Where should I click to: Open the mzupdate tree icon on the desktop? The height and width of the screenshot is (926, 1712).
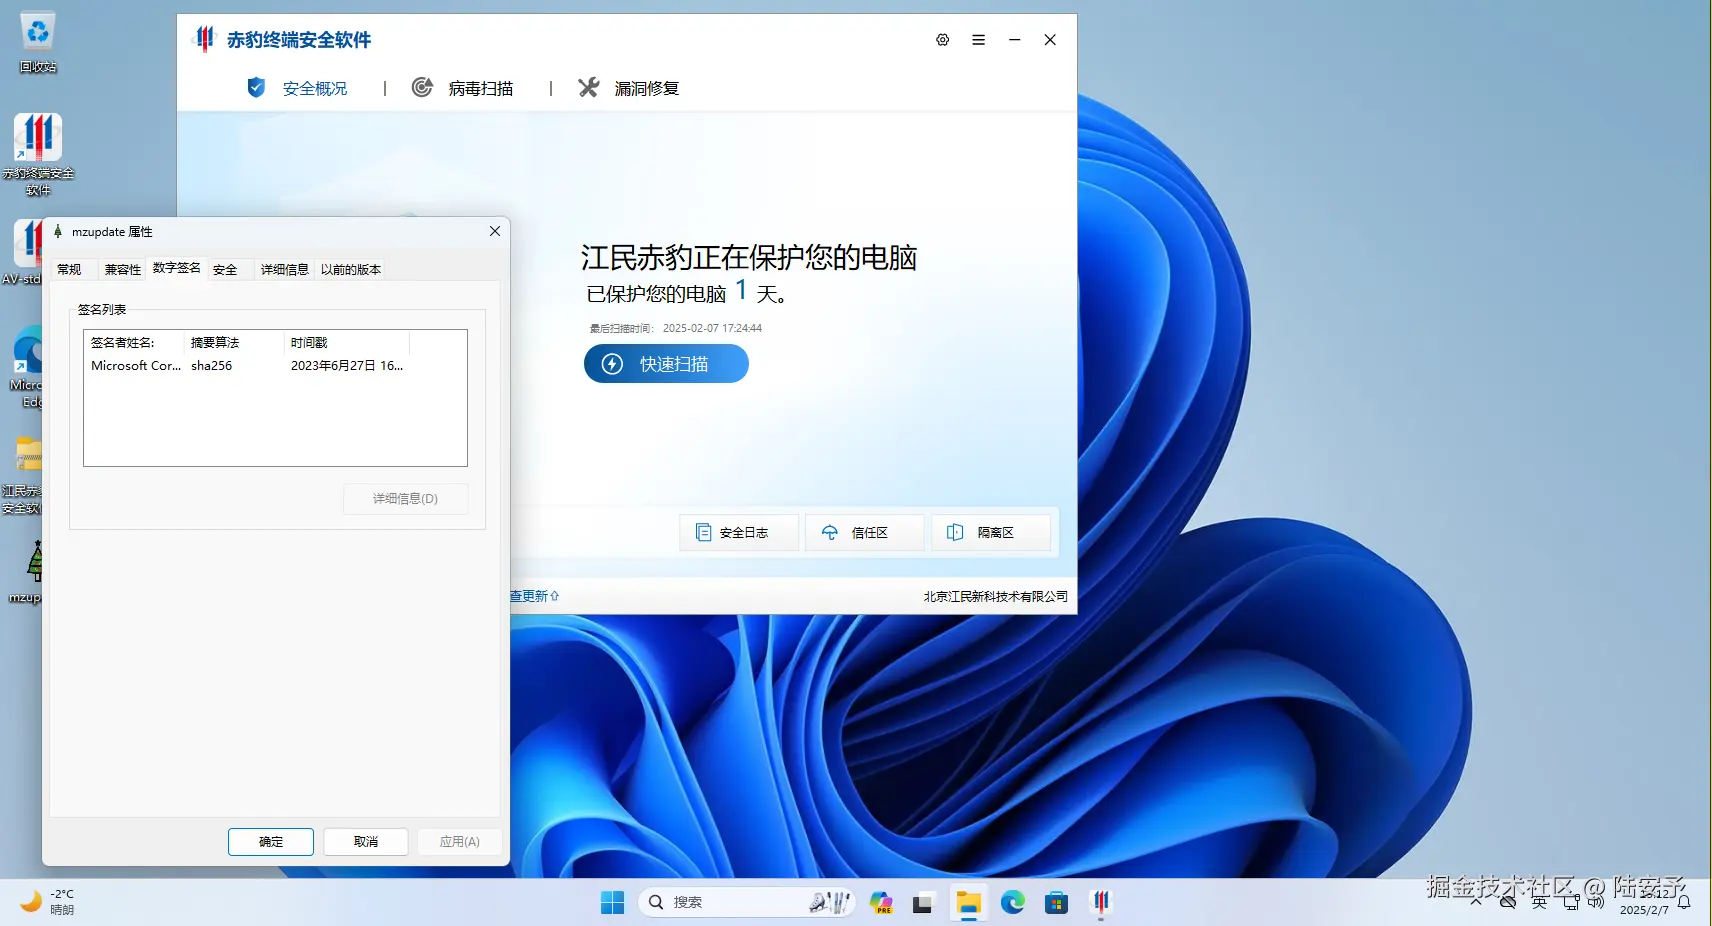click(28, 572)
